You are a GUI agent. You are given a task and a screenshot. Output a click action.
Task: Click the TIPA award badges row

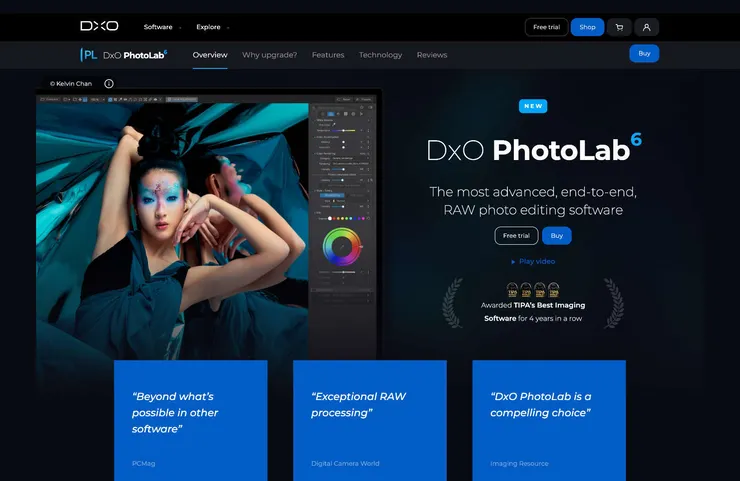[x=533, y=289]
